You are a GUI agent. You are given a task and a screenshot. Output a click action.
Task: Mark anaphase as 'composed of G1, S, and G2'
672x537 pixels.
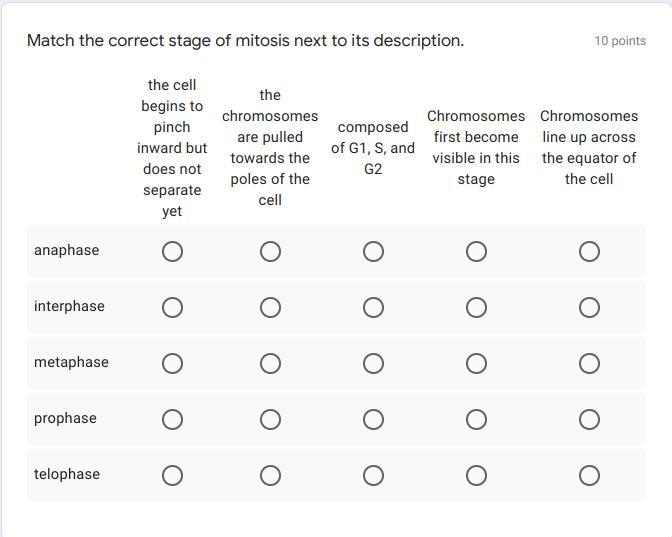tap(373, 251)
